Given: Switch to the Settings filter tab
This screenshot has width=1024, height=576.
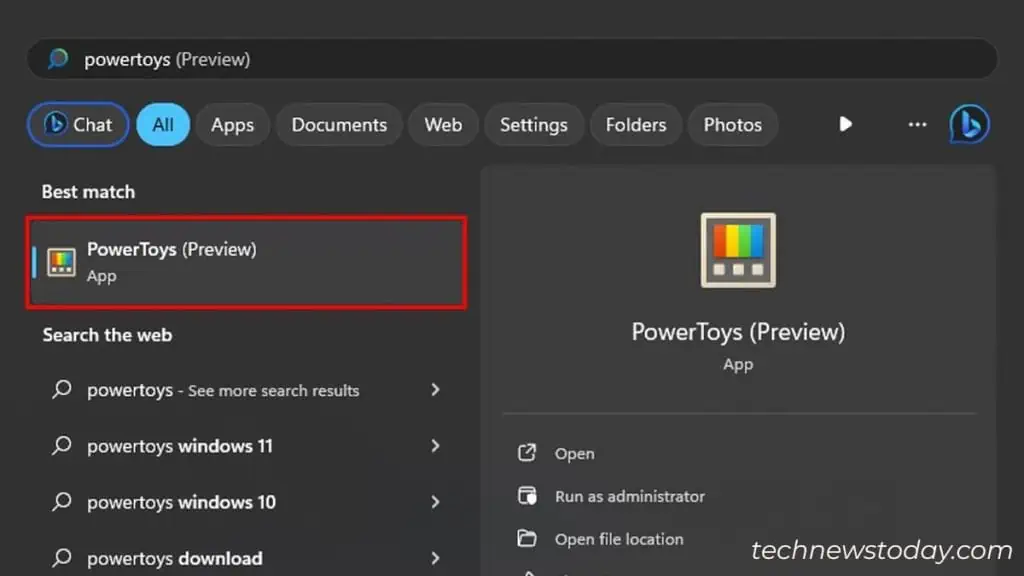Looking at the screenshot, I should (x=534, y=124).
